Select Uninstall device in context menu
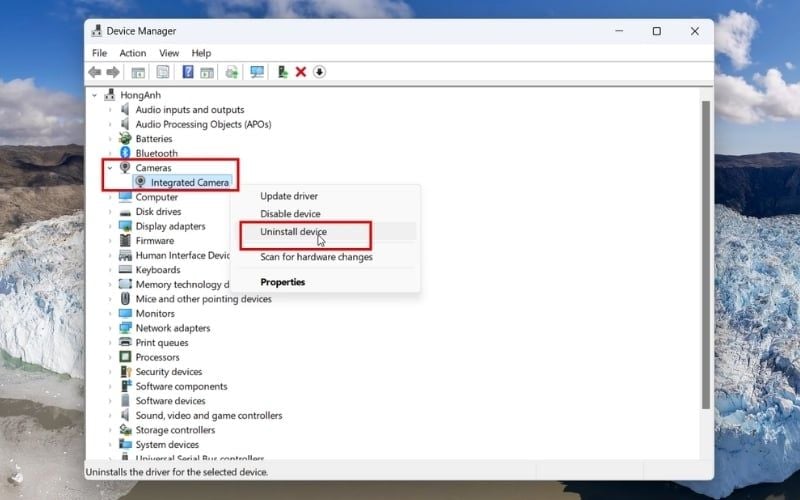 pos(325,231)
